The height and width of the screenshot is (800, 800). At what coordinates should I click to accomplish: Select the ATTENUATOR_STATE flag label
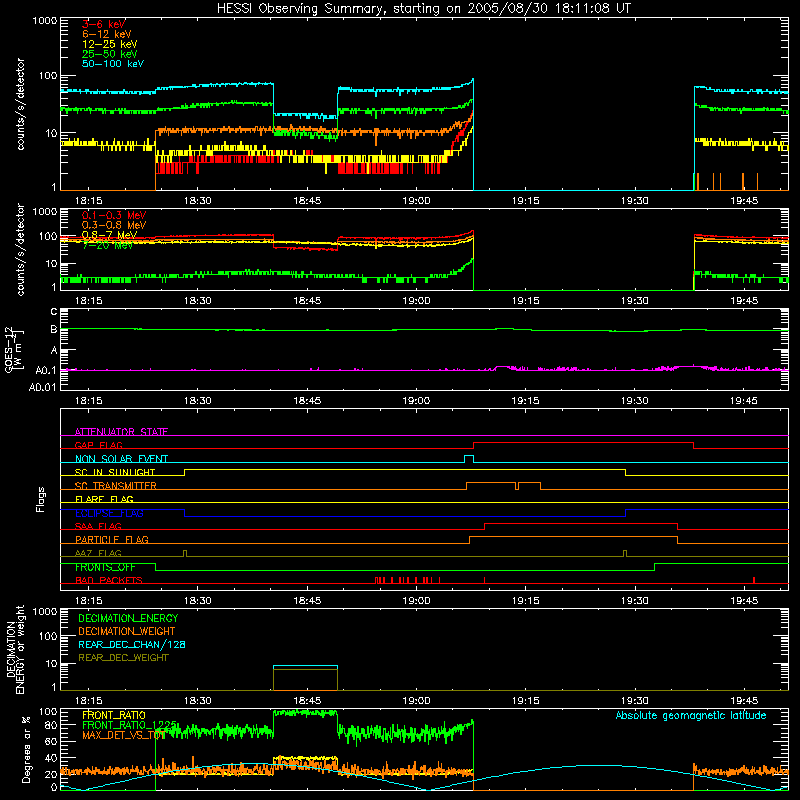121,432
